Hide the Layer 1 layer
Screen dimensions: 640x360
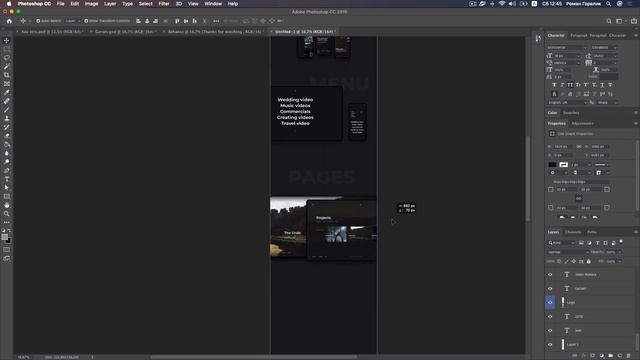click(x=550, y=344)
